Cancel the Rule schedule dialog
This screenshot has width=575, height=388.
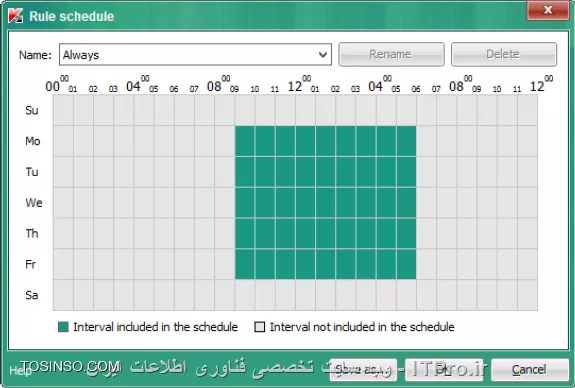[x=530, y=369]
